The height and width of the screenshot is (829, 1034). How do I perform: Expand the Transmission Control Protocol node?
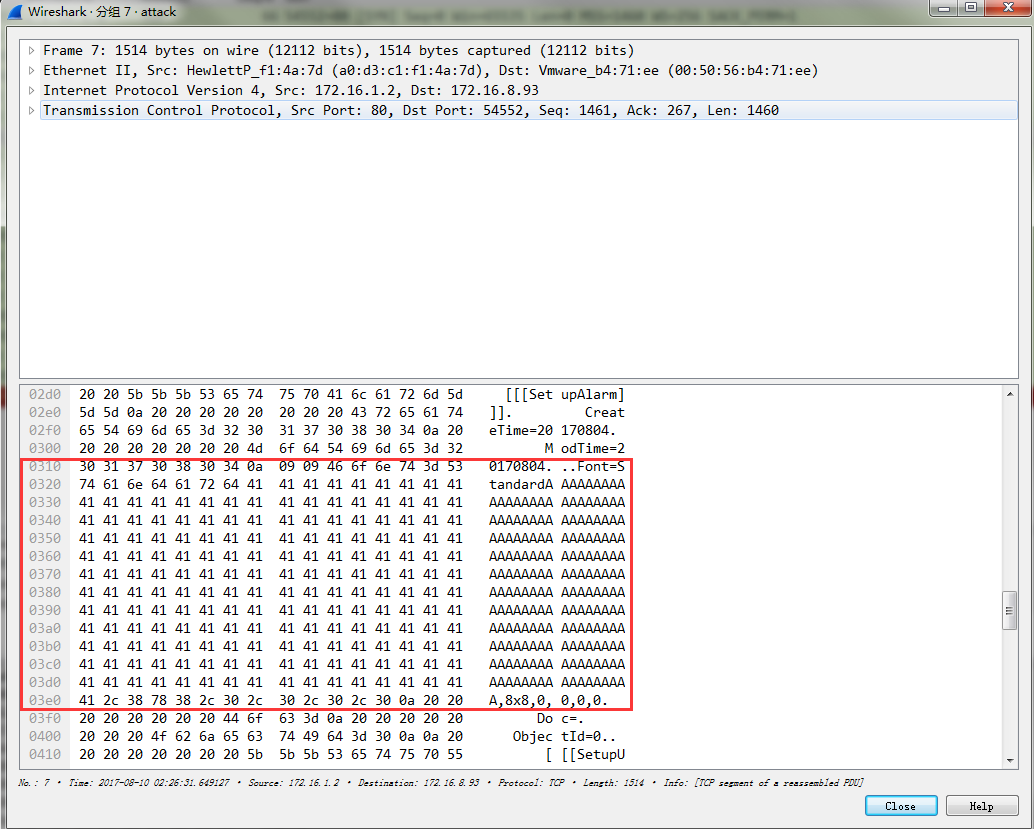33,111
